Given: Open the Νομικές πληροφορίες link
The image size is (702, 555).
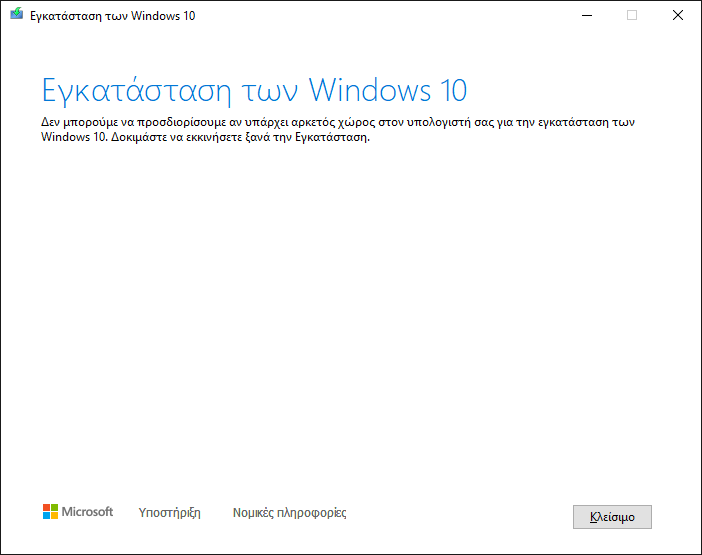Looking at the screenshot, I should (290, 513).
